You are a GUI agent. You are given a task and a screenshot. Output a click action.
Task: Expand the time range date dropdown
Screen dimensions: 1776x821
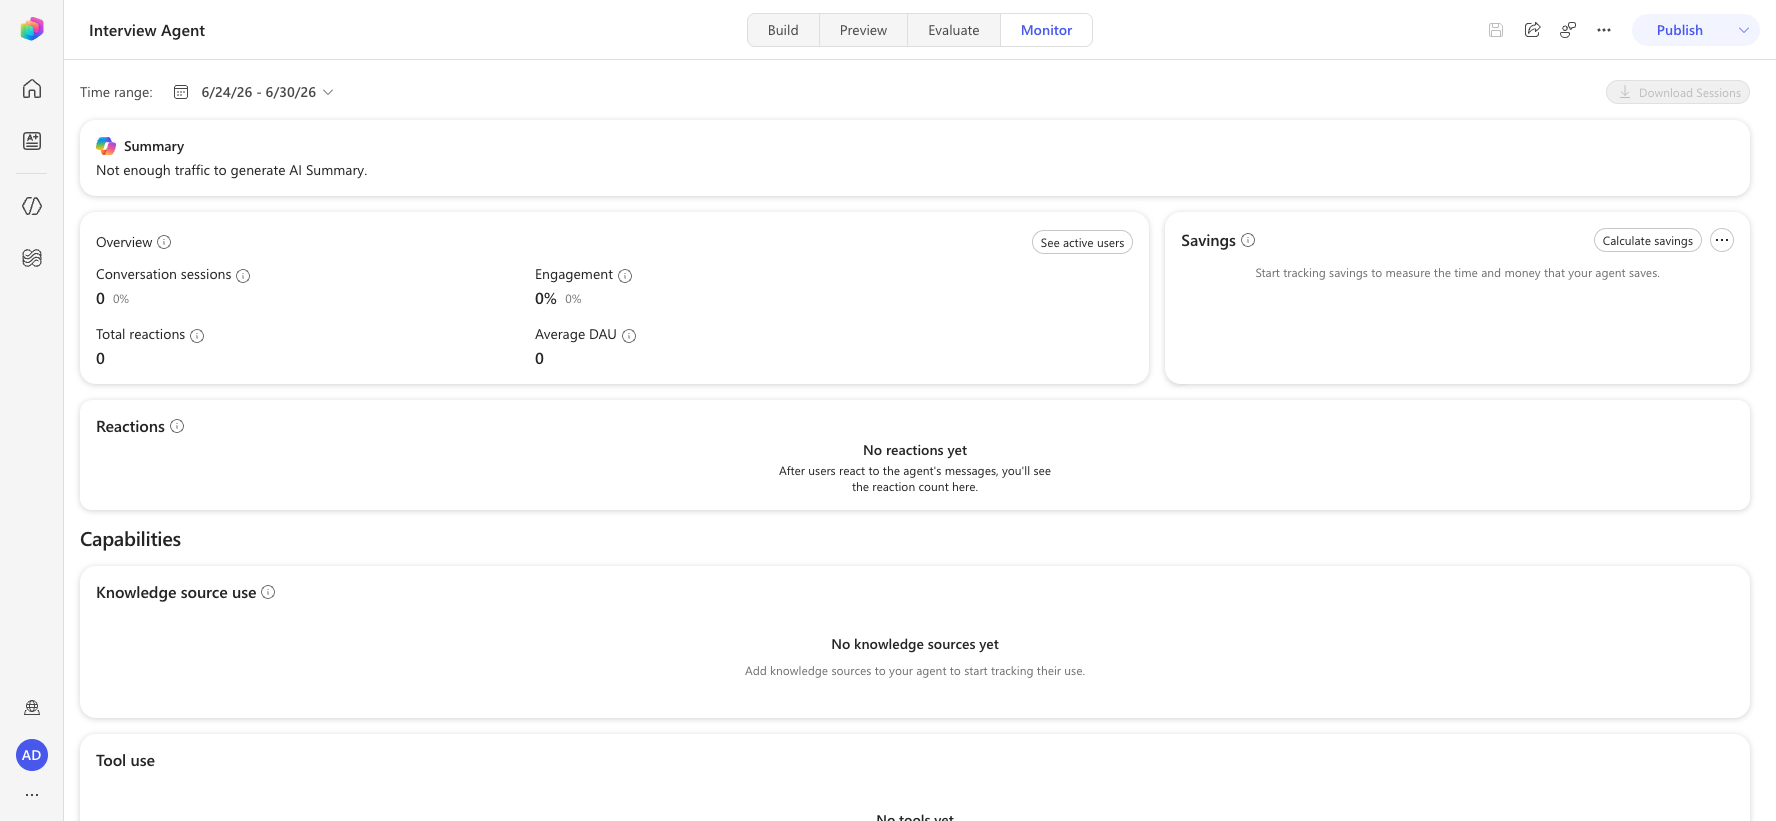328,92
